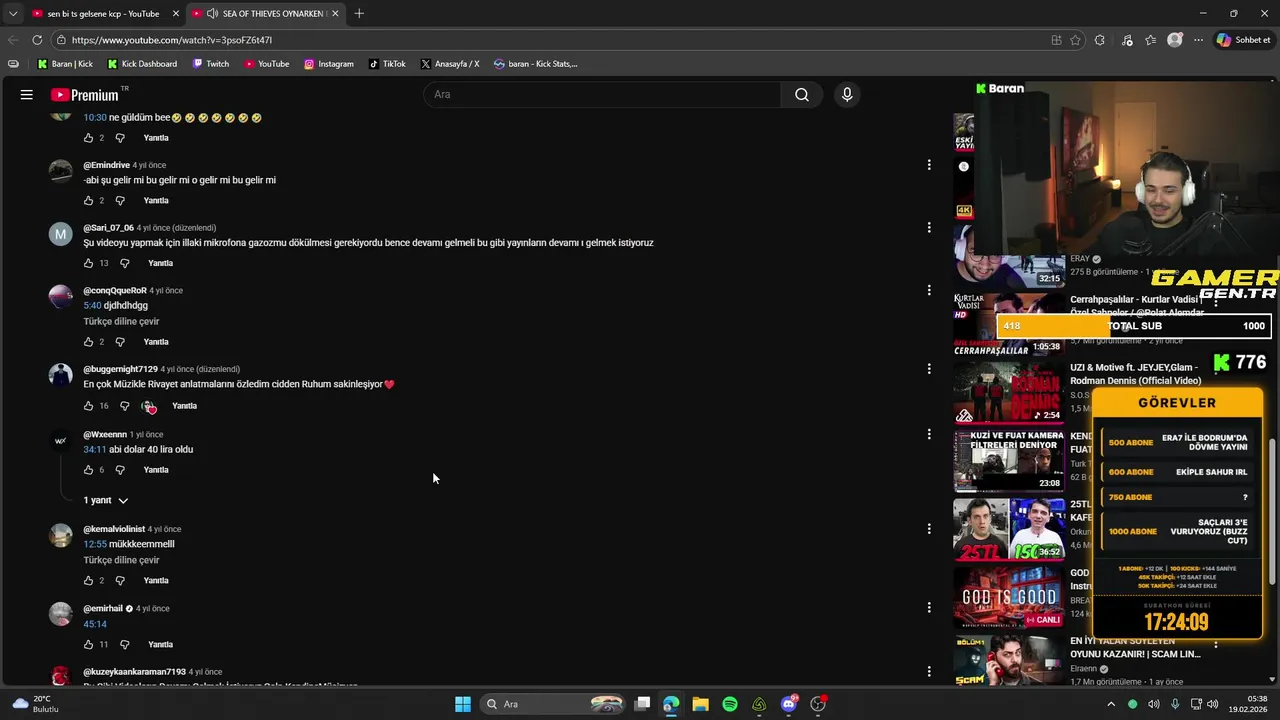Image resolution: width=1280 pixels, height=720 pixels.
Task: Open UZI & Motive Rodman Dennis video thumbnail
Action: [1009, 393]
